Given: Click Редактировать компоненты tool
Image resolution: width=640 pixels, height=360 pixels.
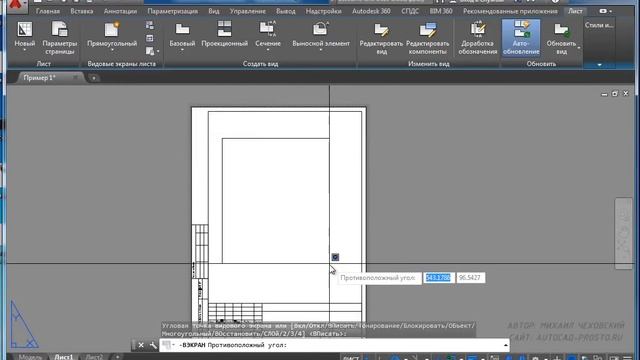Looking at the screenshot, I should tap(428, 38).
